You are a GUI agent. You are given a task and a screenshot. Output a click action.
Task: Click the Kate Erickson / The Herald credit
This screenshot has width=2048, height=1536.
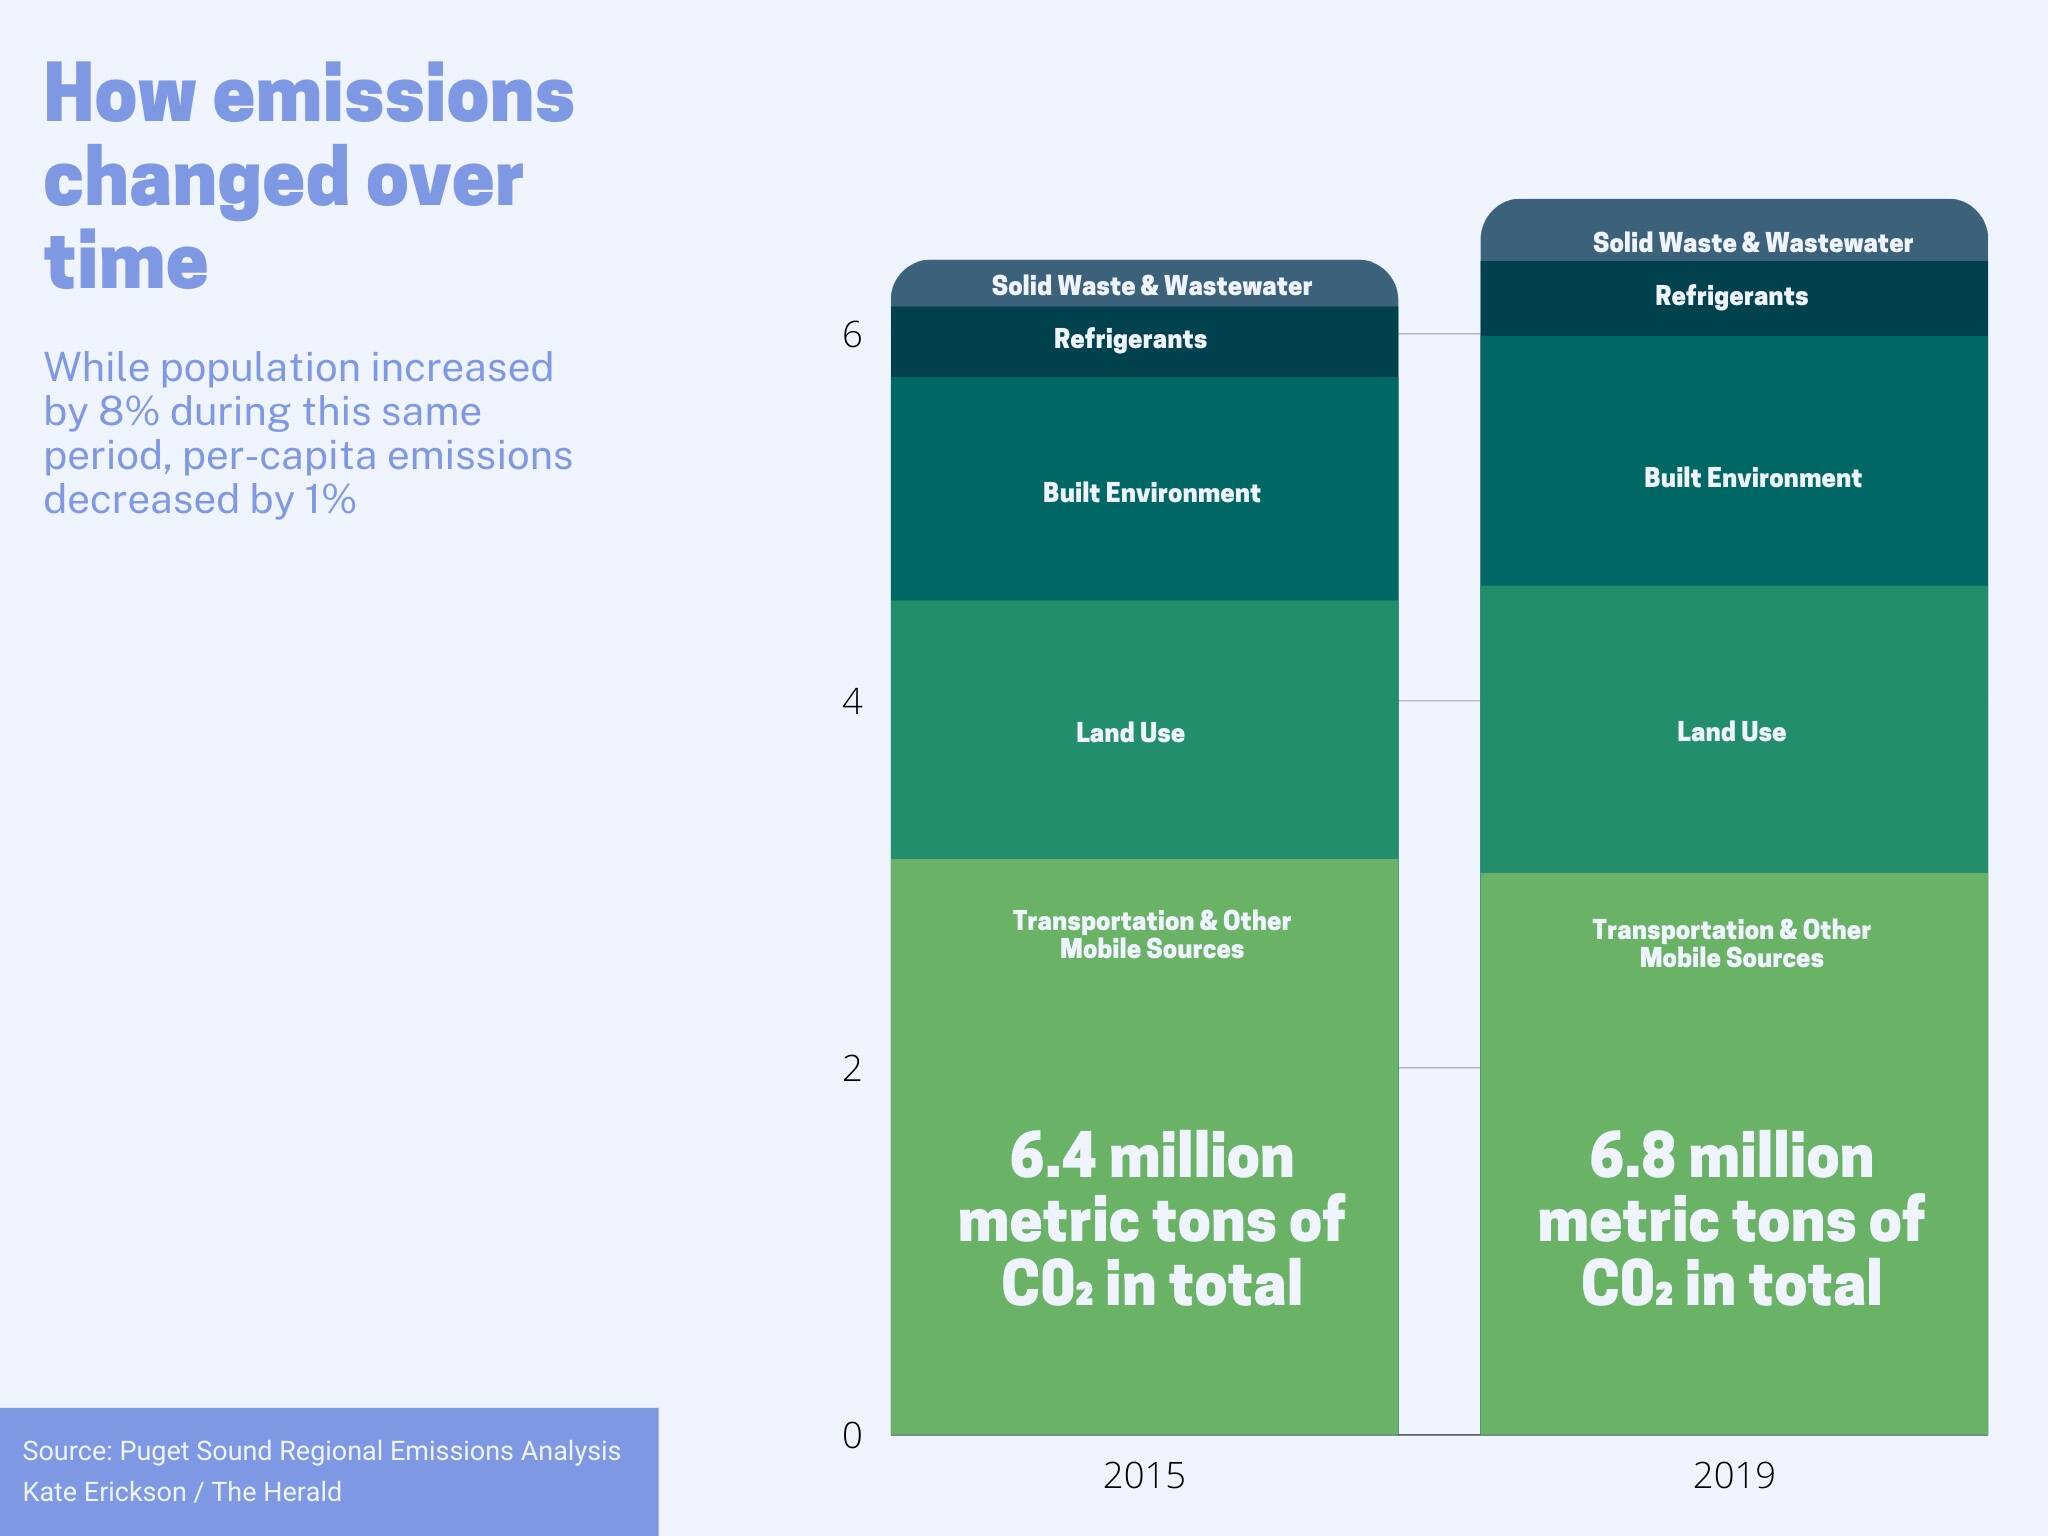(x=182, y=1492)
